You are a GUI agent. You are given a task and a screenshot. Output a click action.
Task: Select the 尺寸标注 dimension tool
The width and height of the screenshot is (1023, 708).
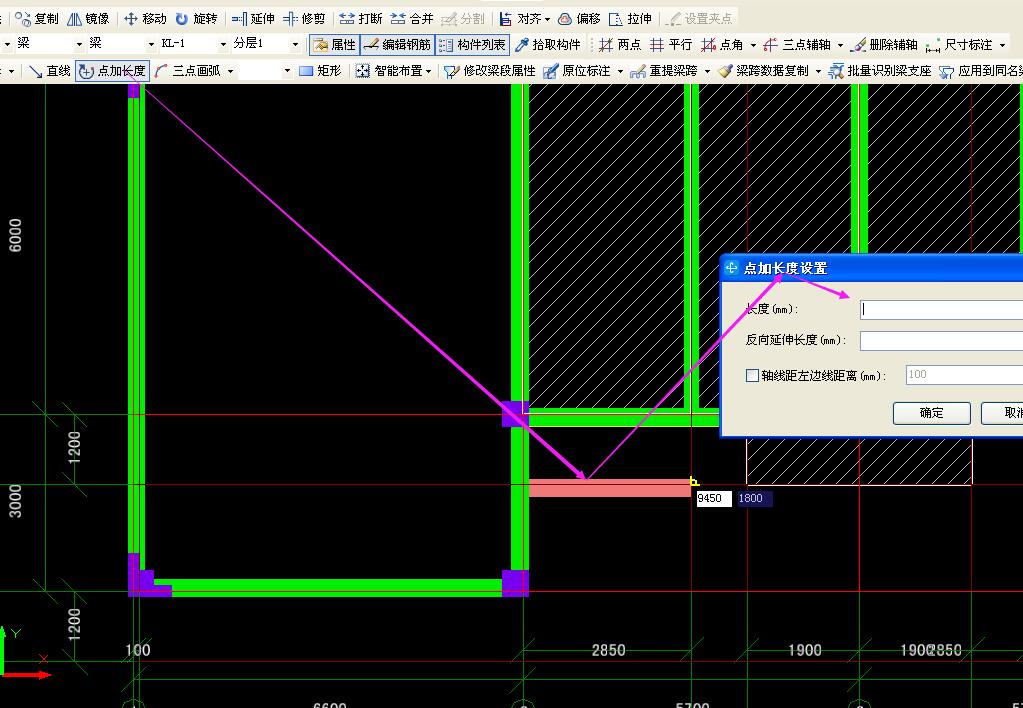coord(960,44)
